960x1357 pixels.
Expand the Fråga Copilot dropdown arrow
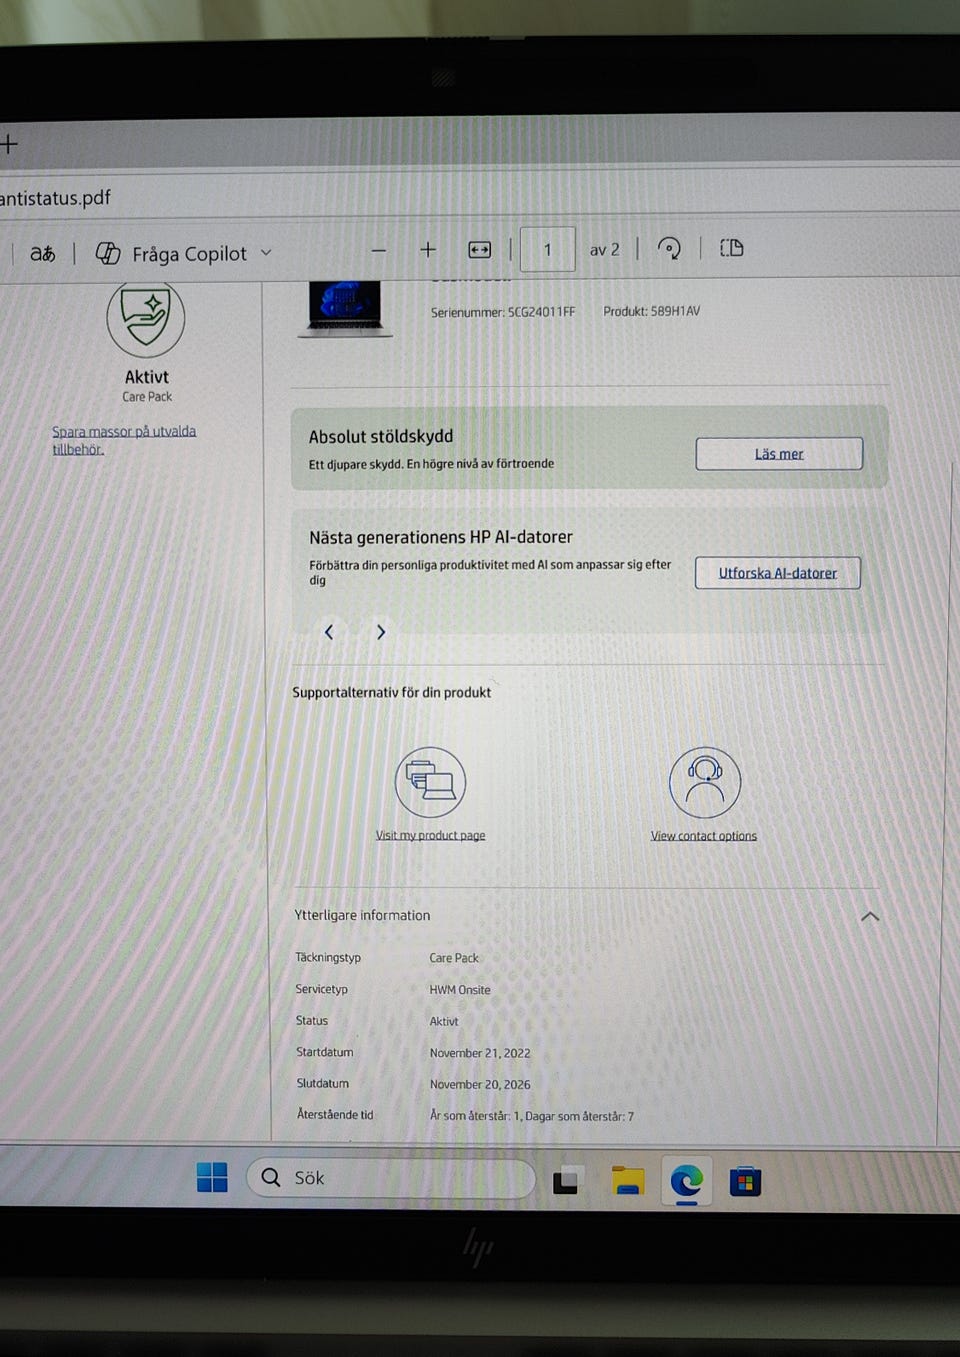tap(266, 253)
